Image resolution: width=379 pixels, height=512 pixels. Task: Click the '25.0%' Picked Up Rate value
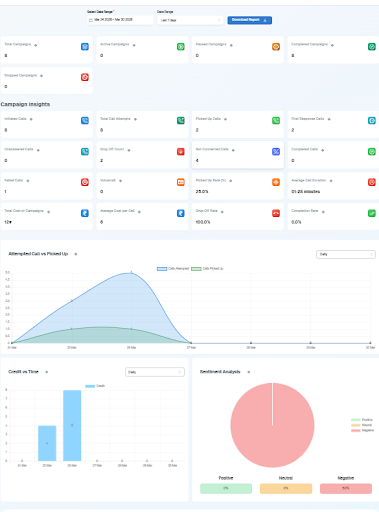[202, 192]
